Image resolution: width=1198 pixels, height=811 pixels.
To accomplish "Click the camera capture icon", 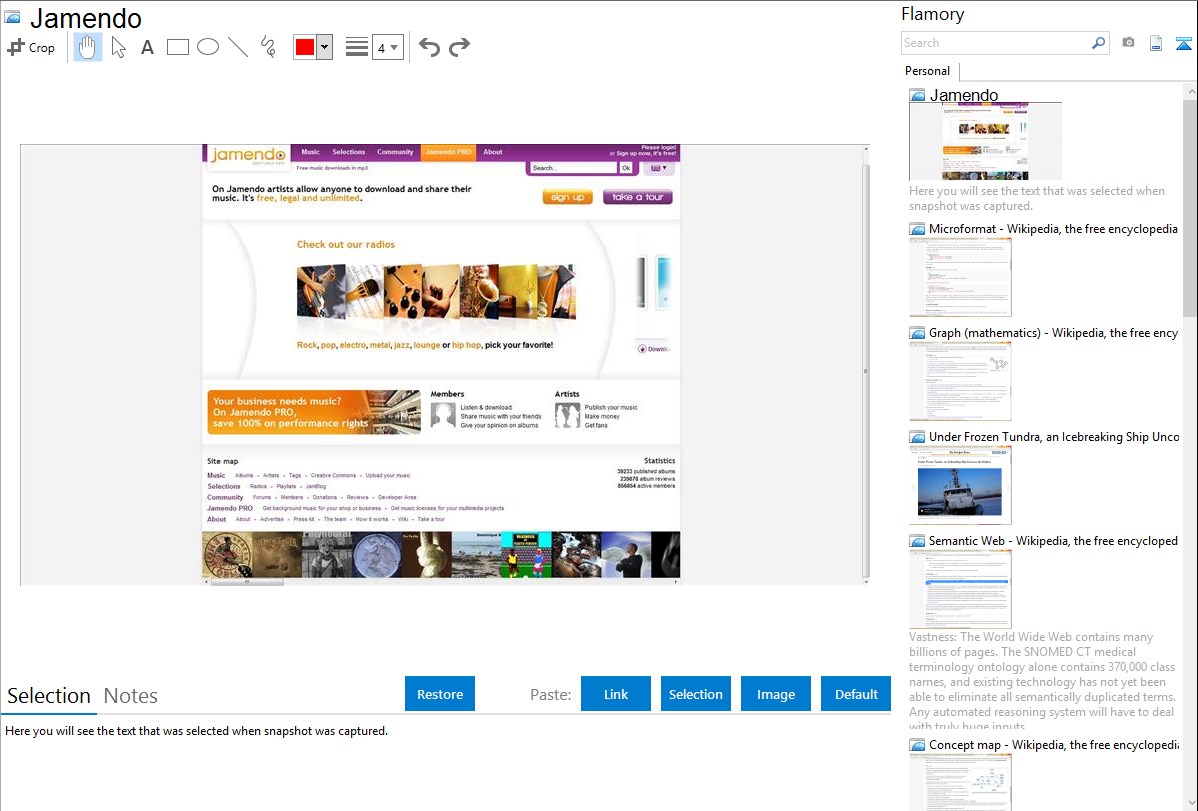I will pos(1128,43).
